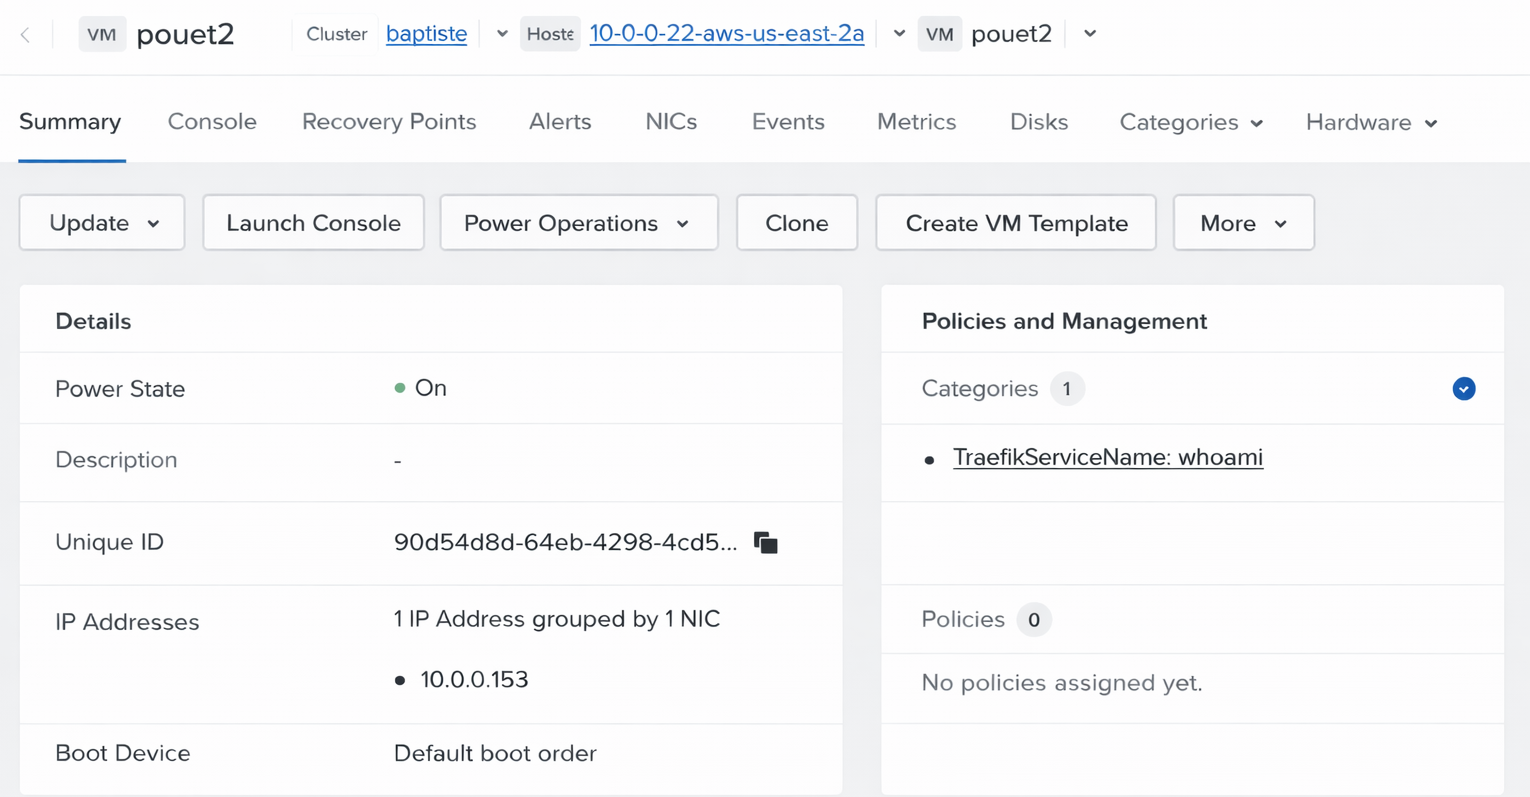Follow the TraefikServiceName: whoami category link
This screenshot has width=1530, height=797.
(1108, 456)
